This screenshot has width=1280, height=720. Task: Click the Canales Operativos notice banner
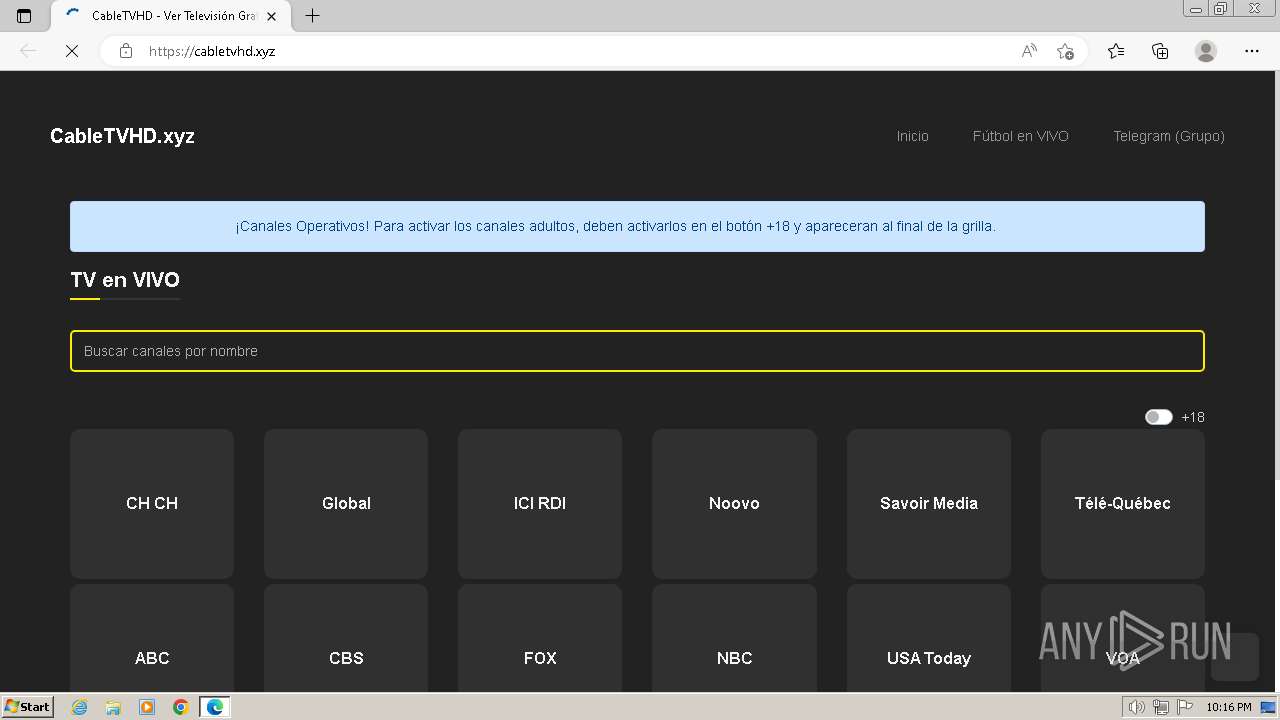(x=637, y=226)
